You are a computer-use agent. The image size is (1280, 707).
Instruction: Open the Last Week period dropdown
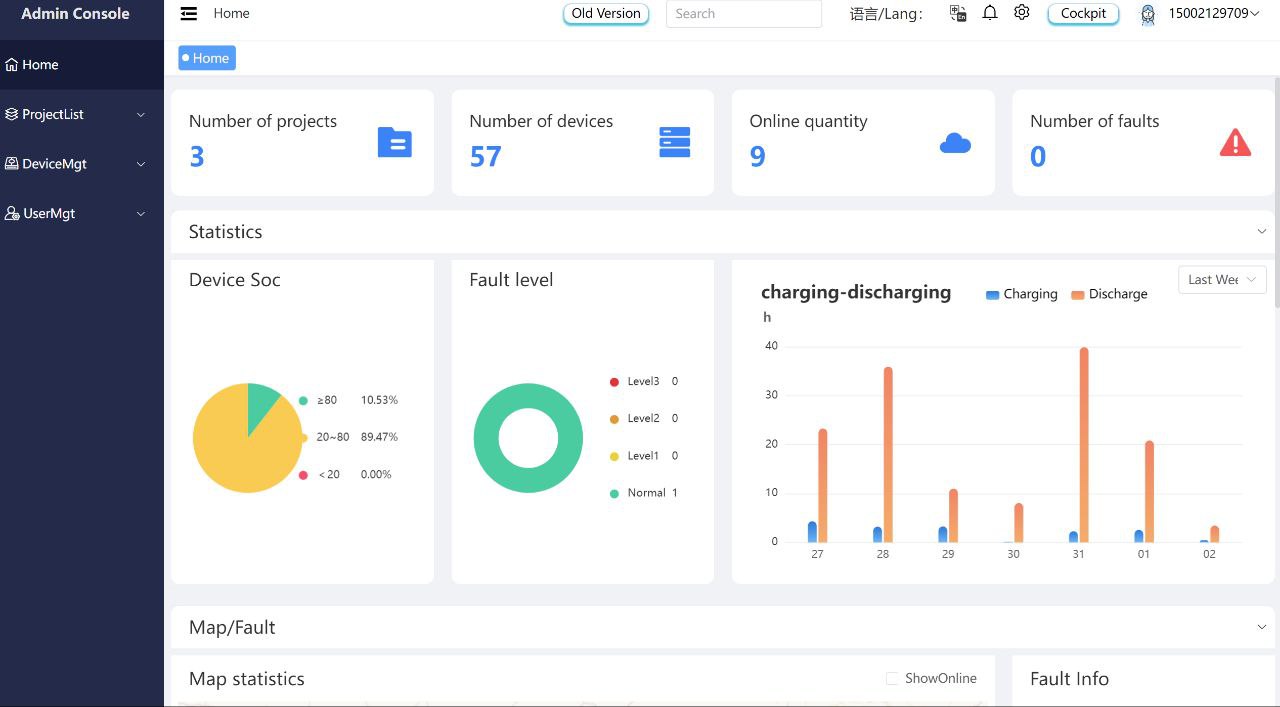1222,280
